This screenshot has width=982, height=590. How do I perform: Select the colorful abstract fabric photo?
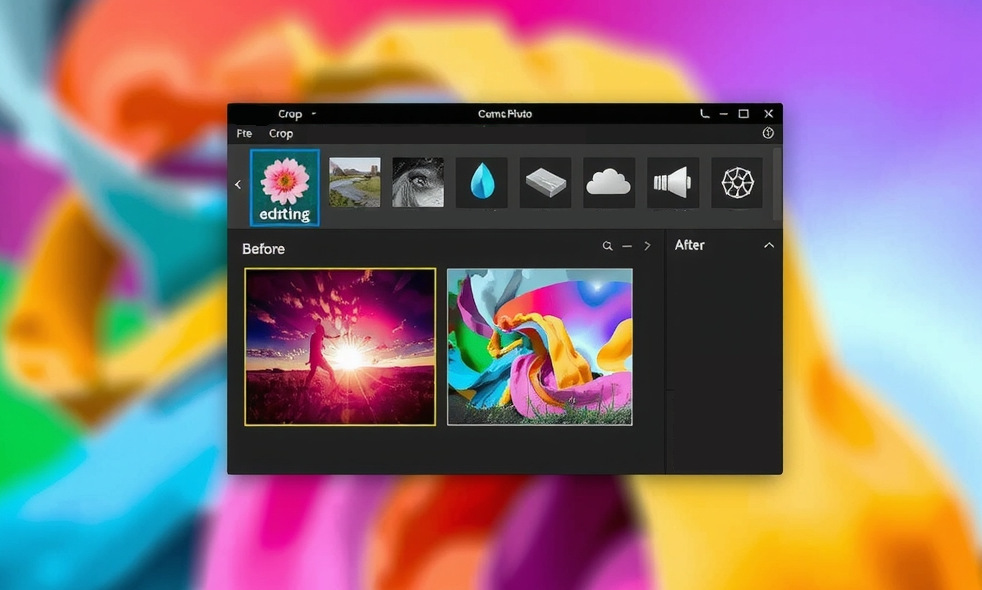[x=540, y=347]
